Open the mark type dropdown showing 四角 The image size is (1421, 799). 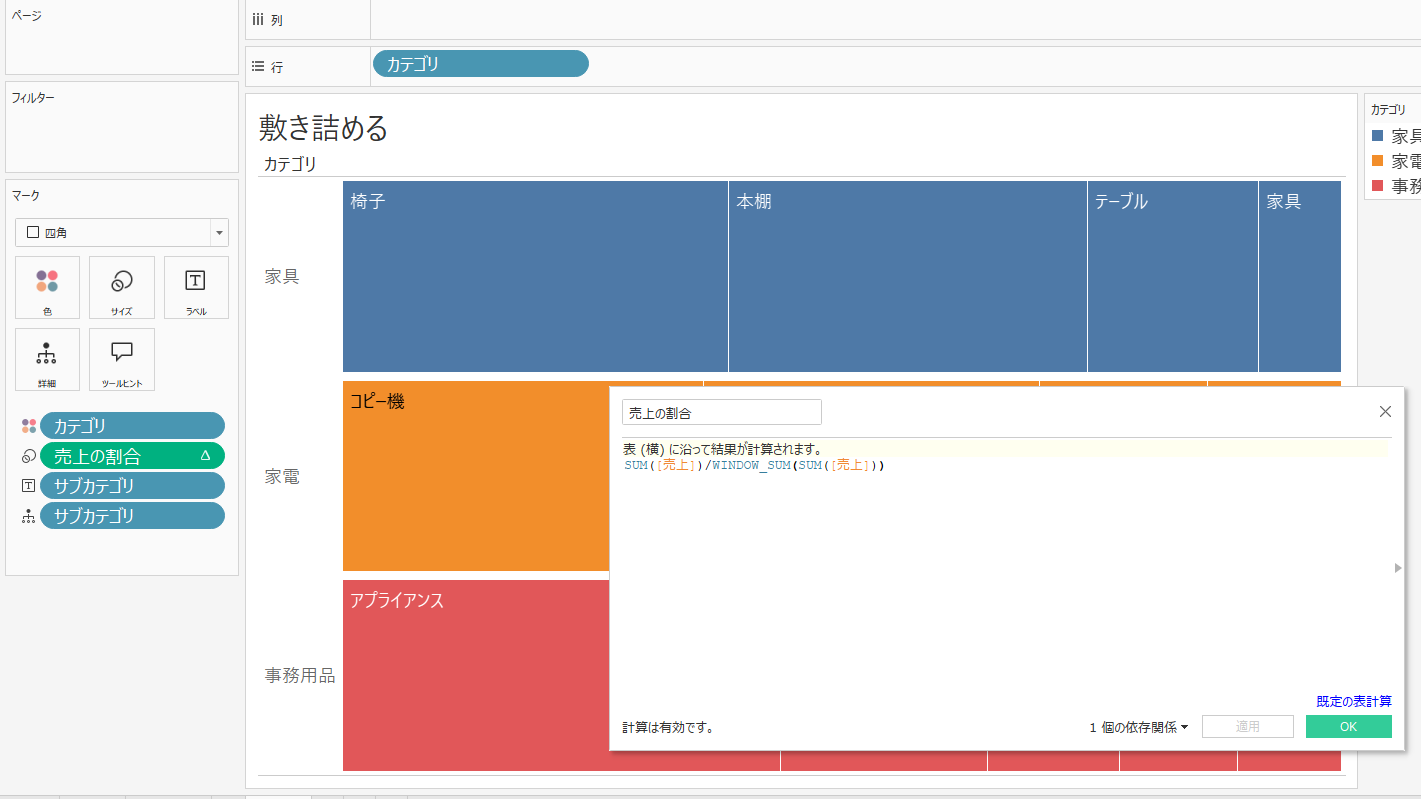122,232
